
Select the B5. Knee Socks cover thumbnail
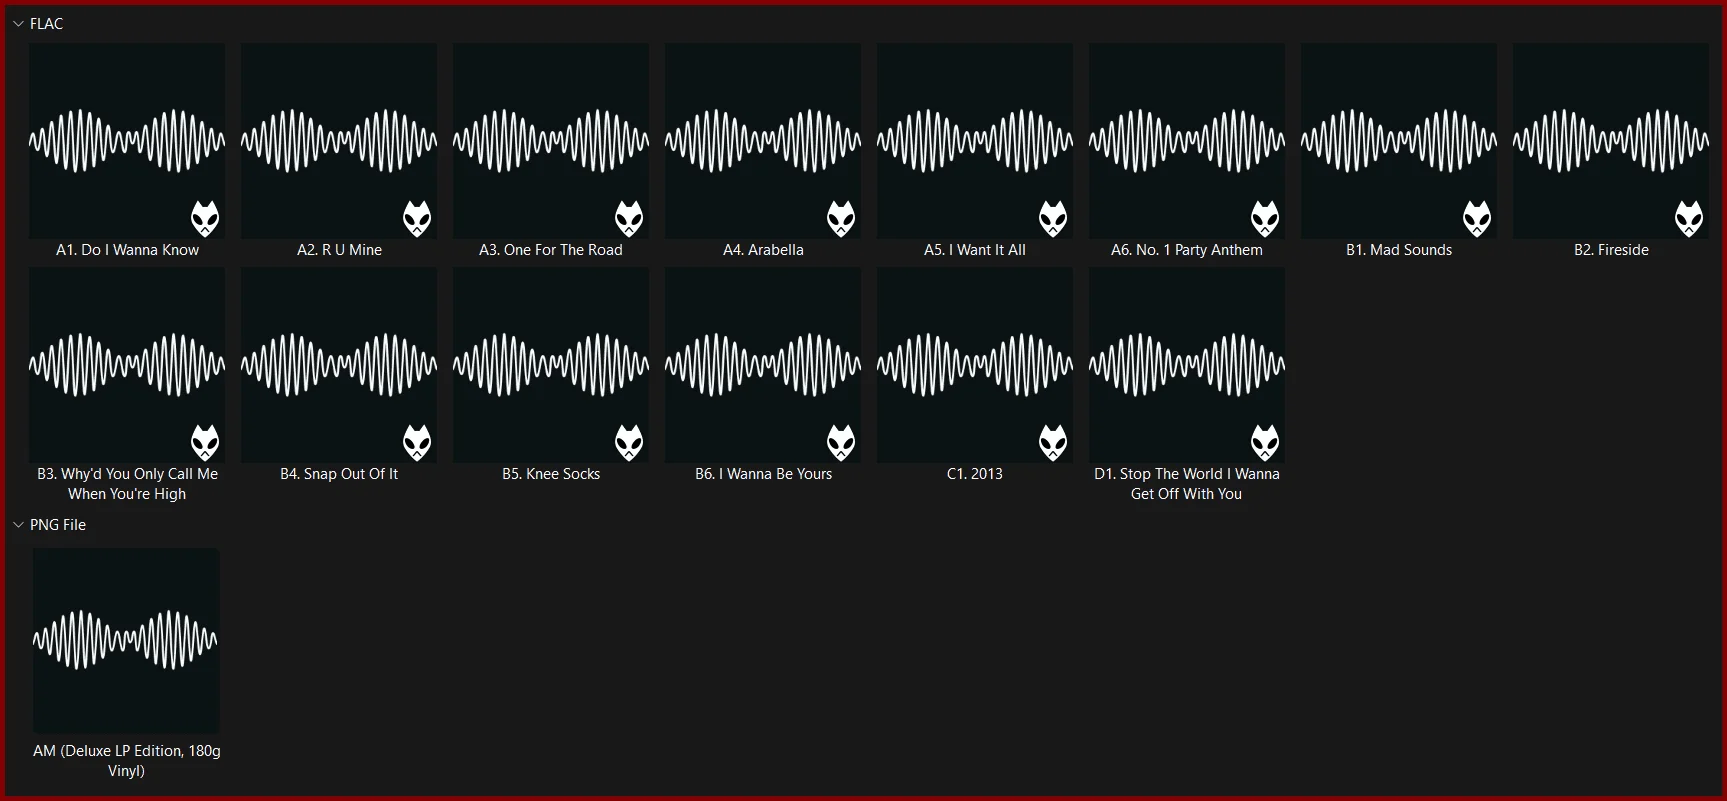point(551,365)
